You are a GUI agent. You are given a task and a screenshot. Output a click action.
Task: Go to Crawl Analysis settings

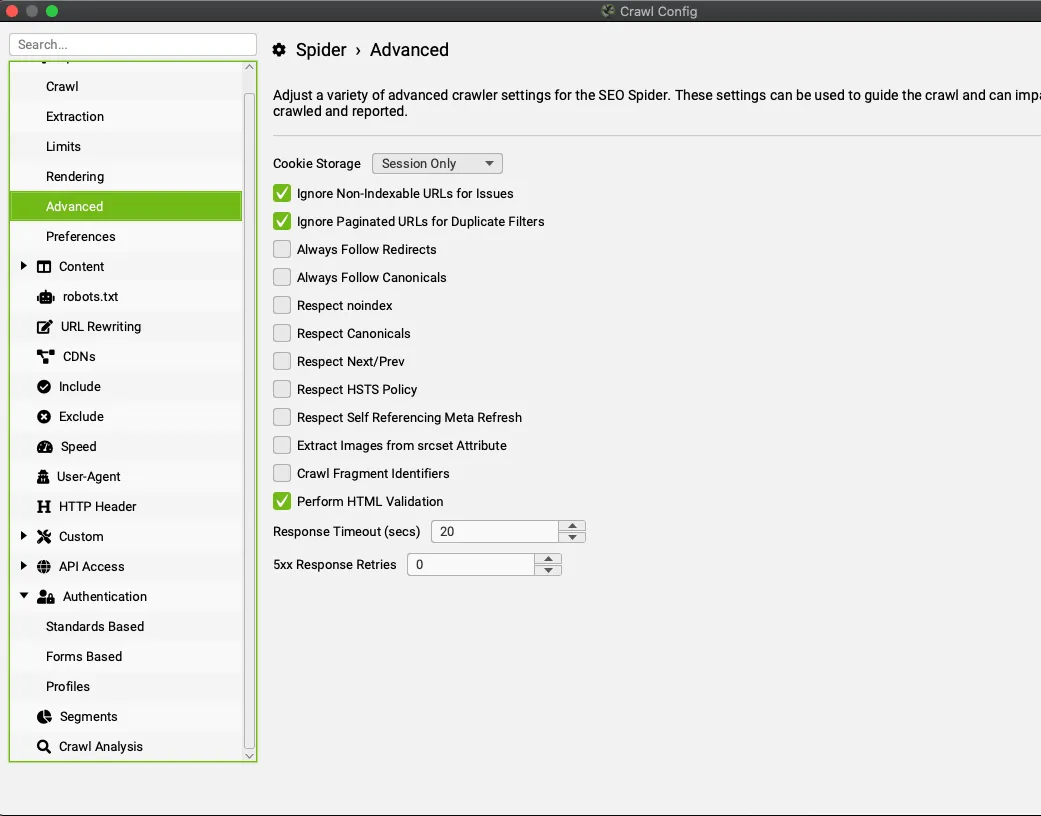(100, 747)
